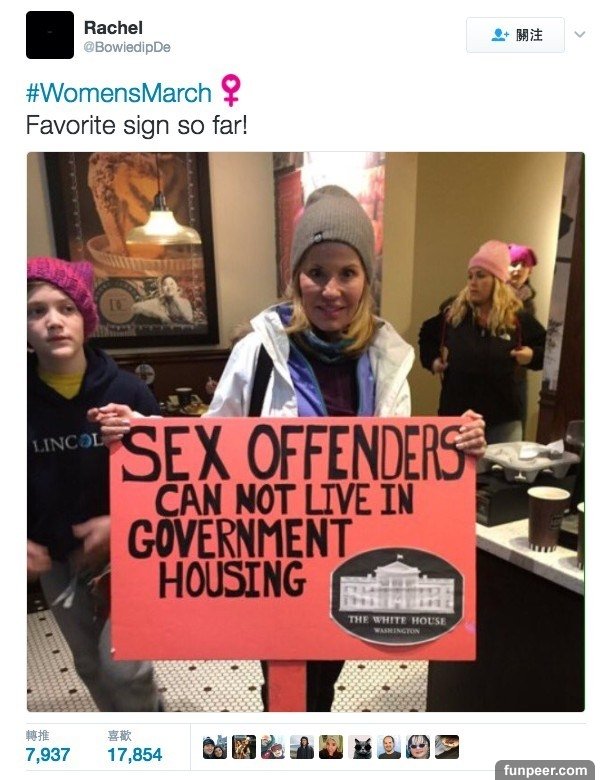Open the bald man liker avatar

[389, 747]
